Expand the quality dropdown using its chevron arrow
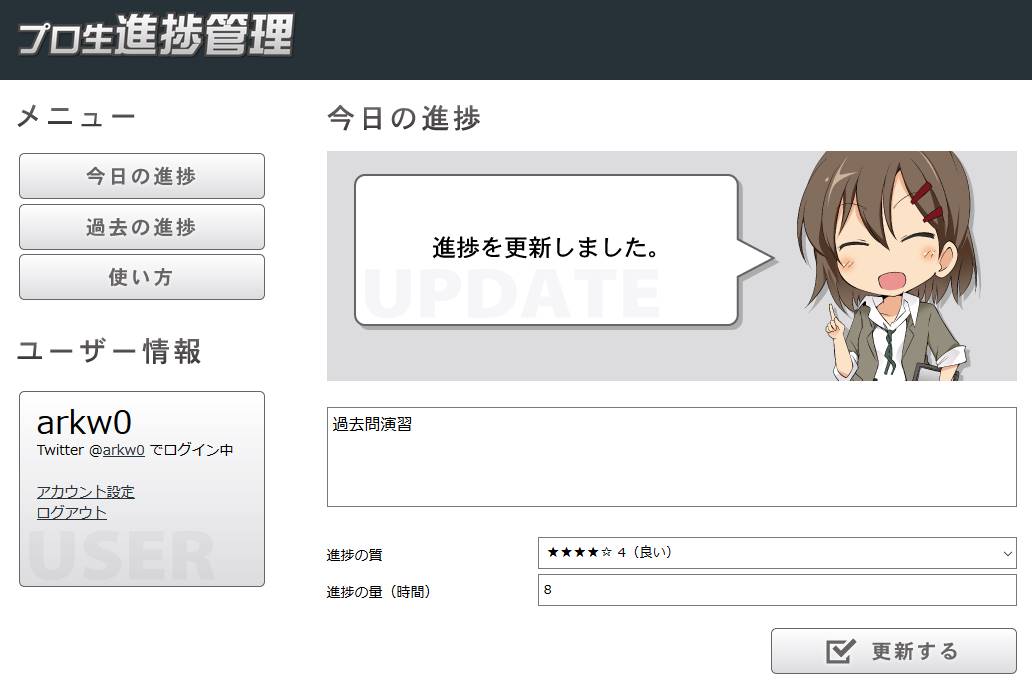Viewport: 1032px width, 693px height. pyautogui.click(x=1006, y=553)
